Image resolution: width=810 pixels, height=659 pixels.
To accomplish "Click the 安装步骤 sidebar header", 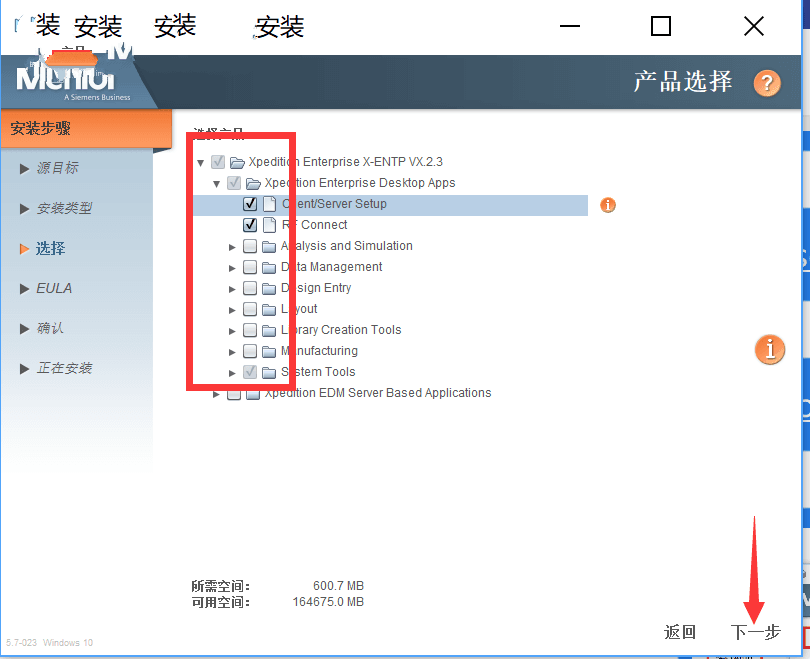I will 40,128.
